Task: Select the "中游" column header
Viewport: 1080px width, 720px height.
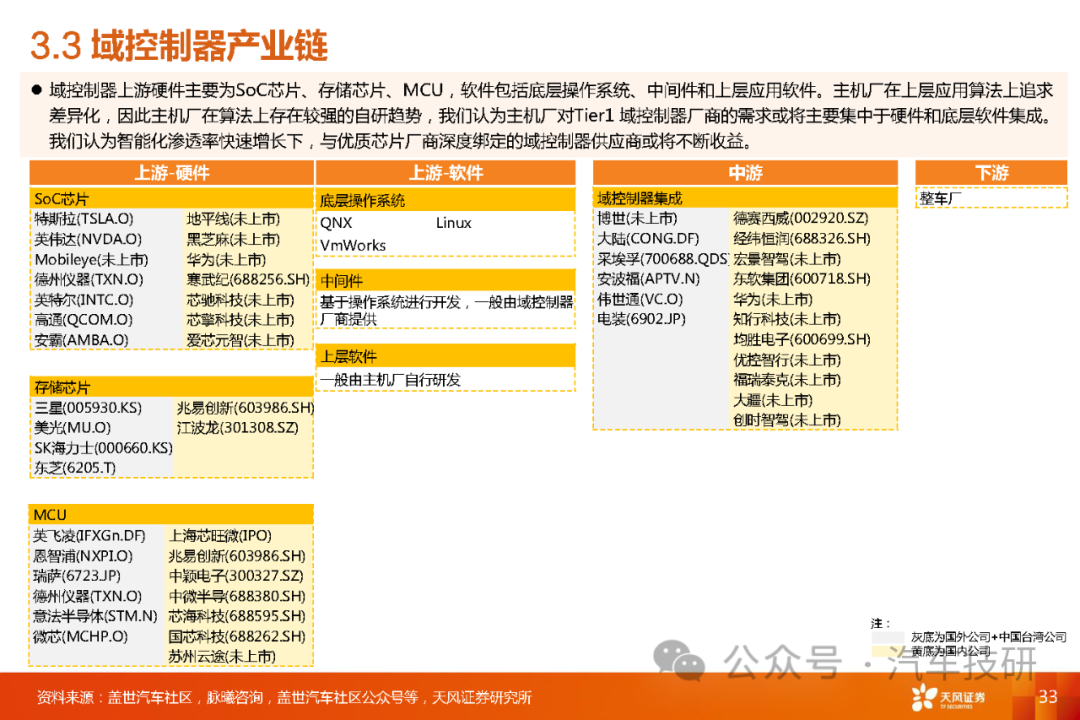Action: pyautogui.click(x=745, y=173)
